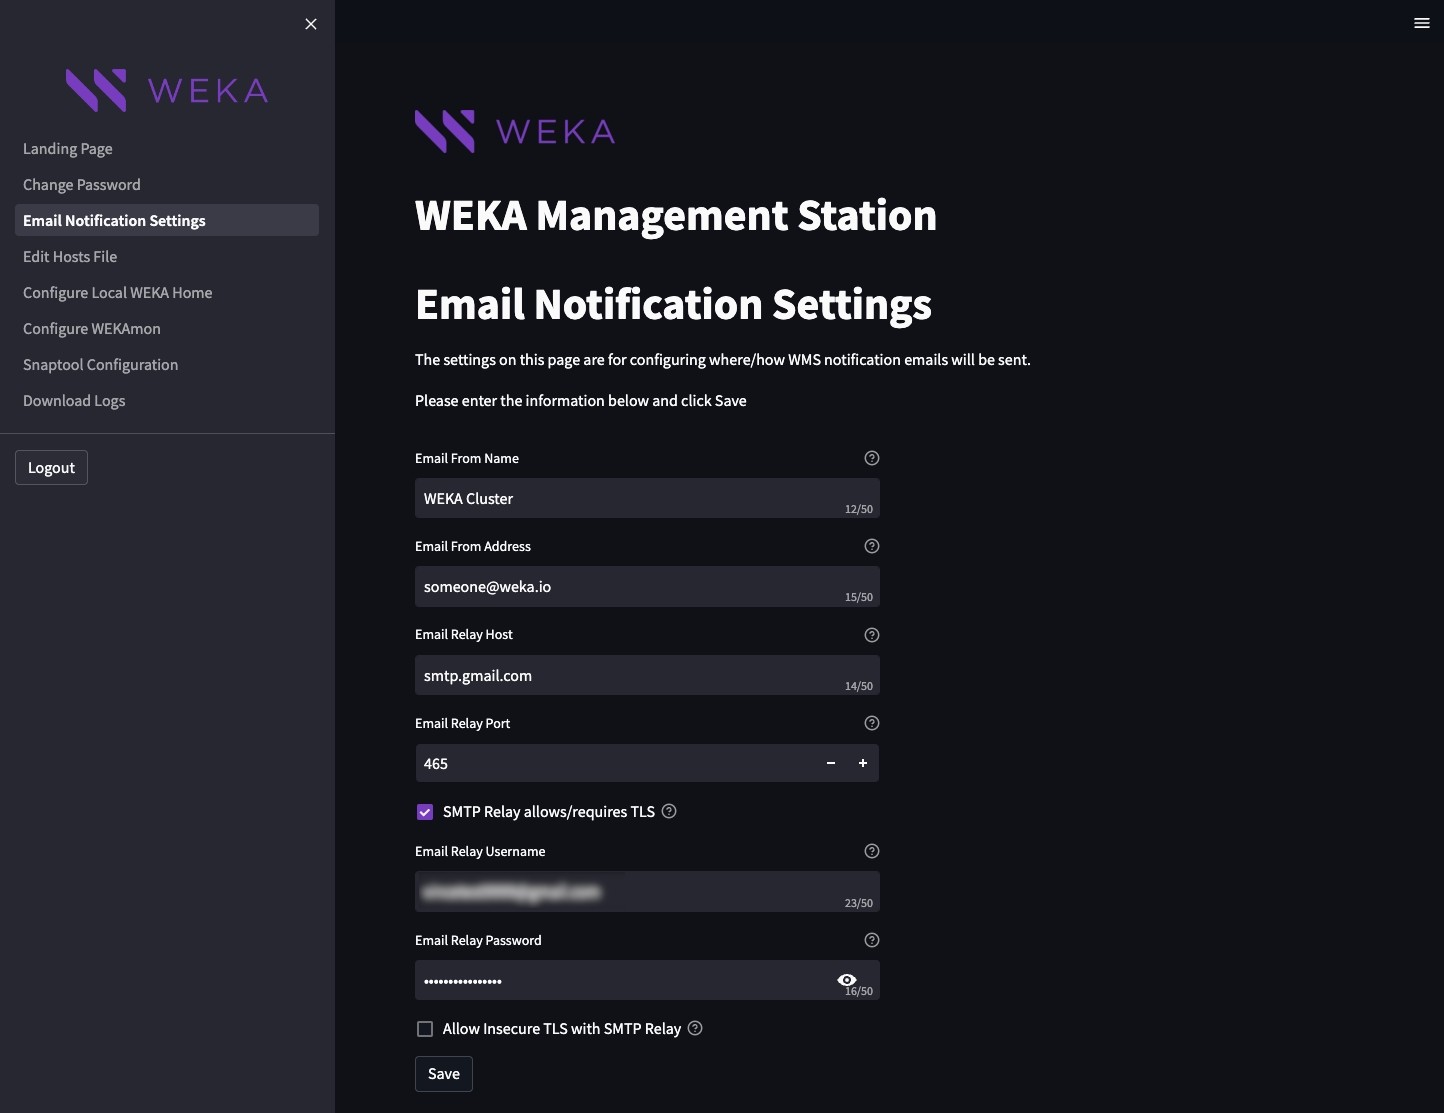
Task: Click help icon for Email Relay Port
Action: (x=872, y=723)
